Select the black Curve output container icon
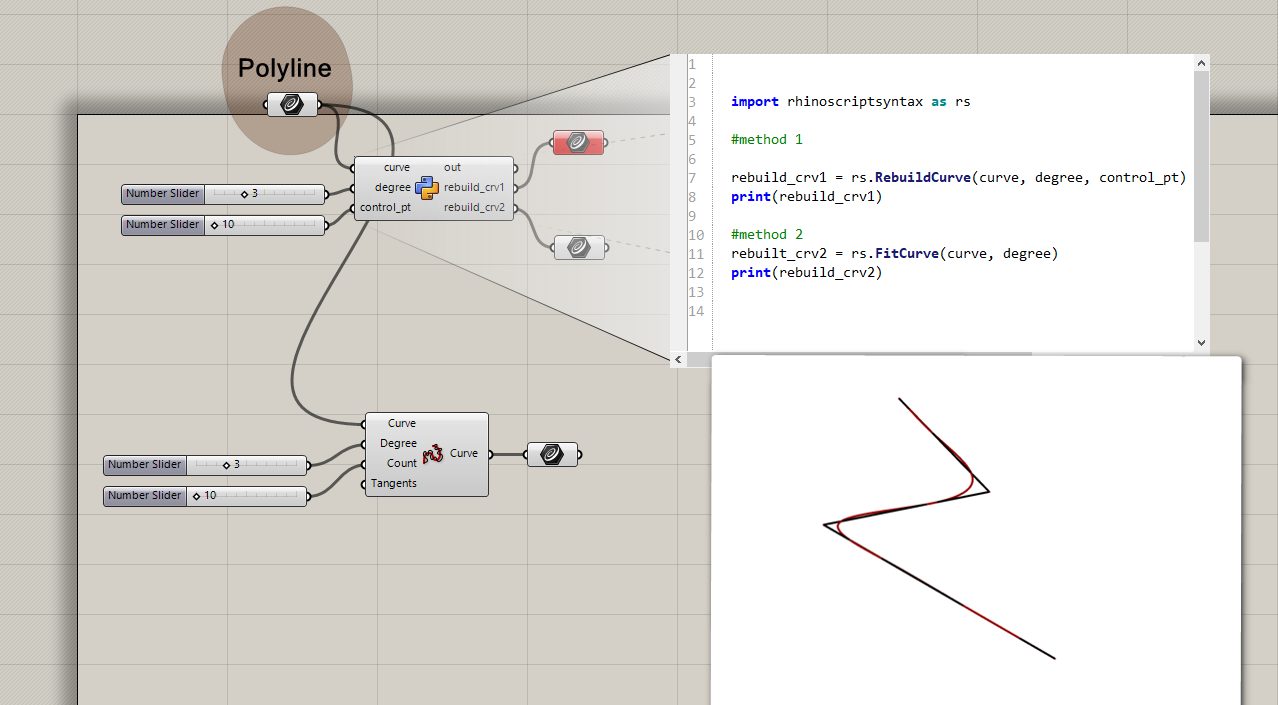Viewport: 1278px width, 705px height. click(x=553, y=454)
